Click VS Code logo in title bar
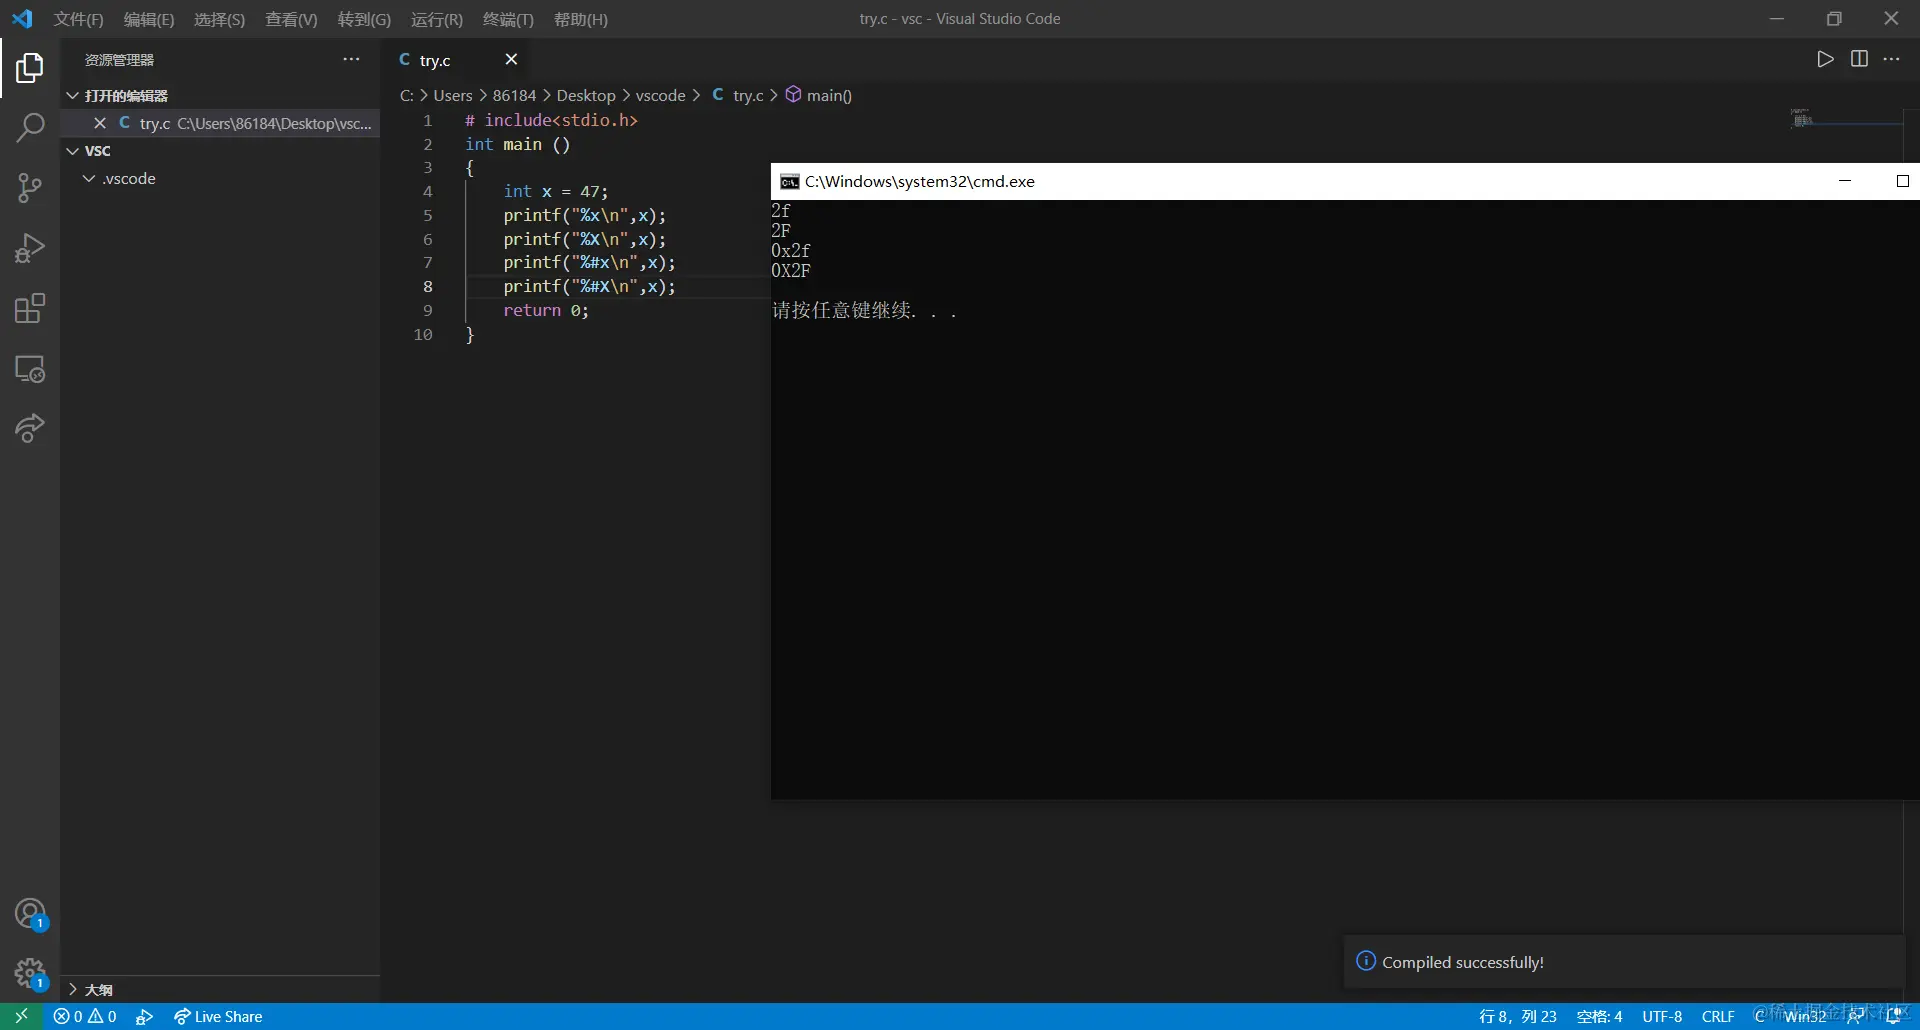Screen dimensions: 1920x1030 point(22,19)
